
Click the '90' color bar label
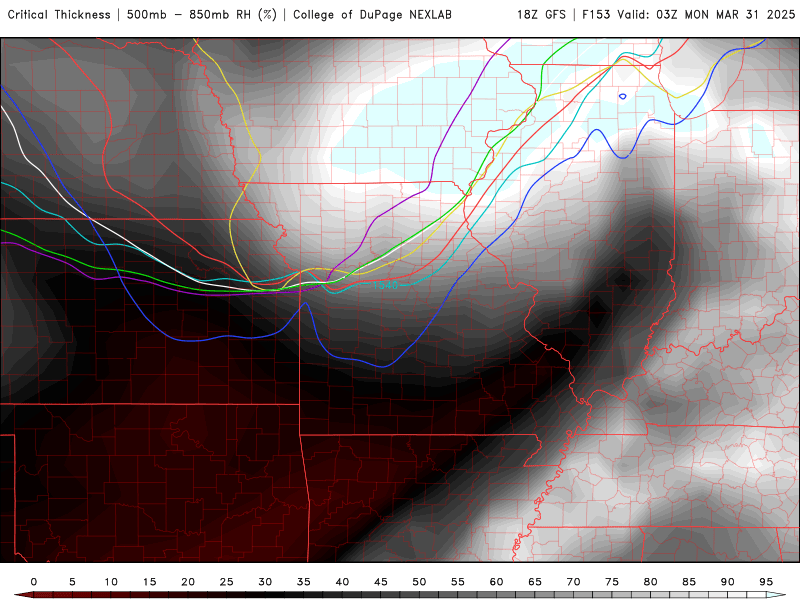click(x=728, y=582)
